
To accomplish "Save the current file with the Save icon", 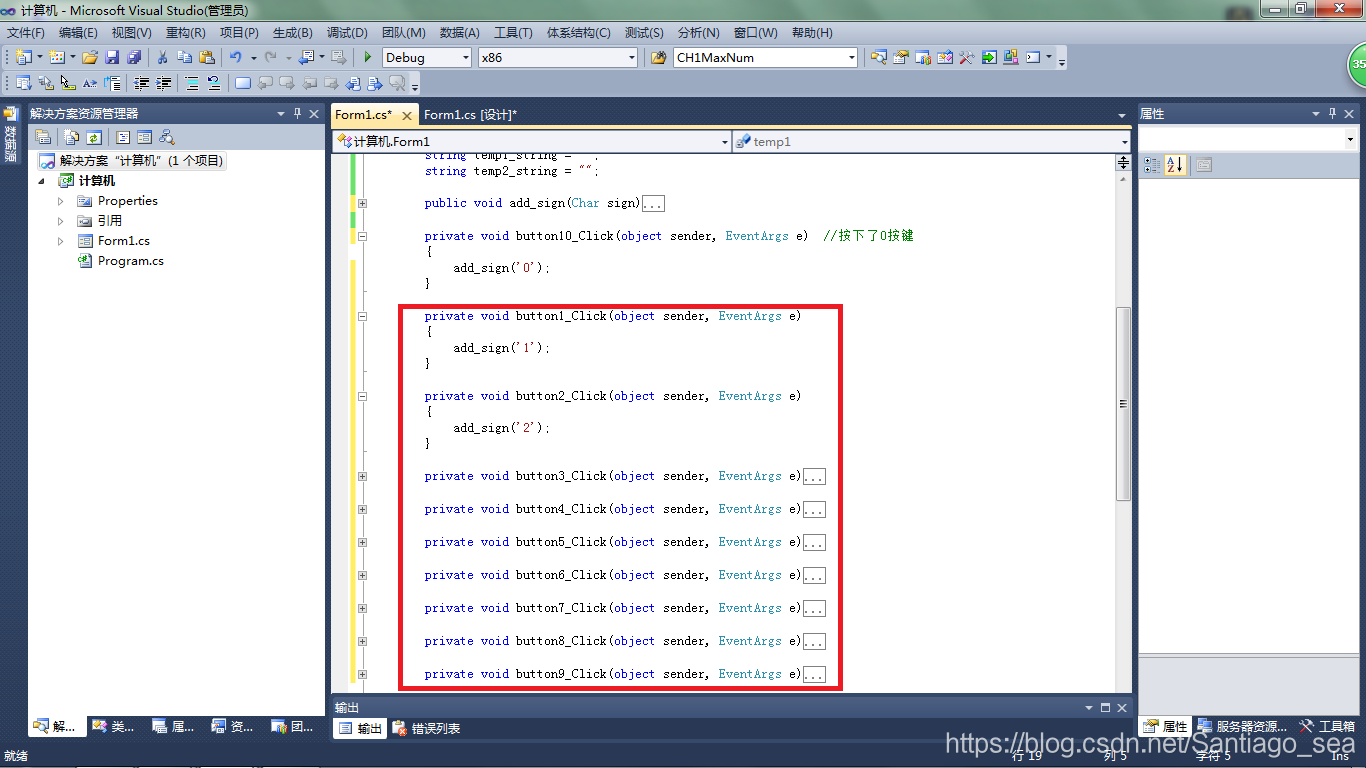I will (x=112, y=57).
